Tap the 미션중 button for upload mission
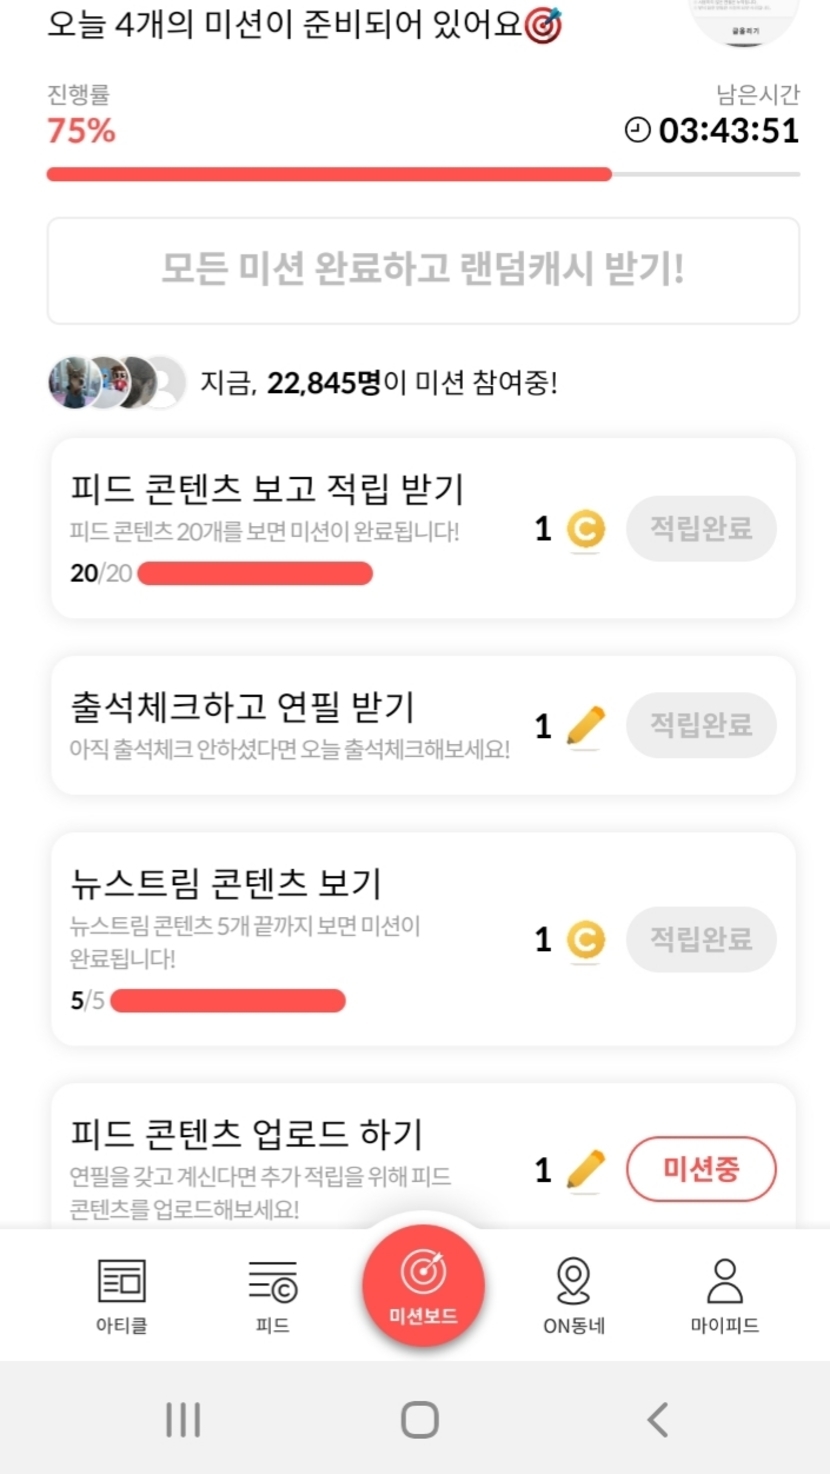The height and width of the screenshot is (1474, 830). (x=701, y=1169)
